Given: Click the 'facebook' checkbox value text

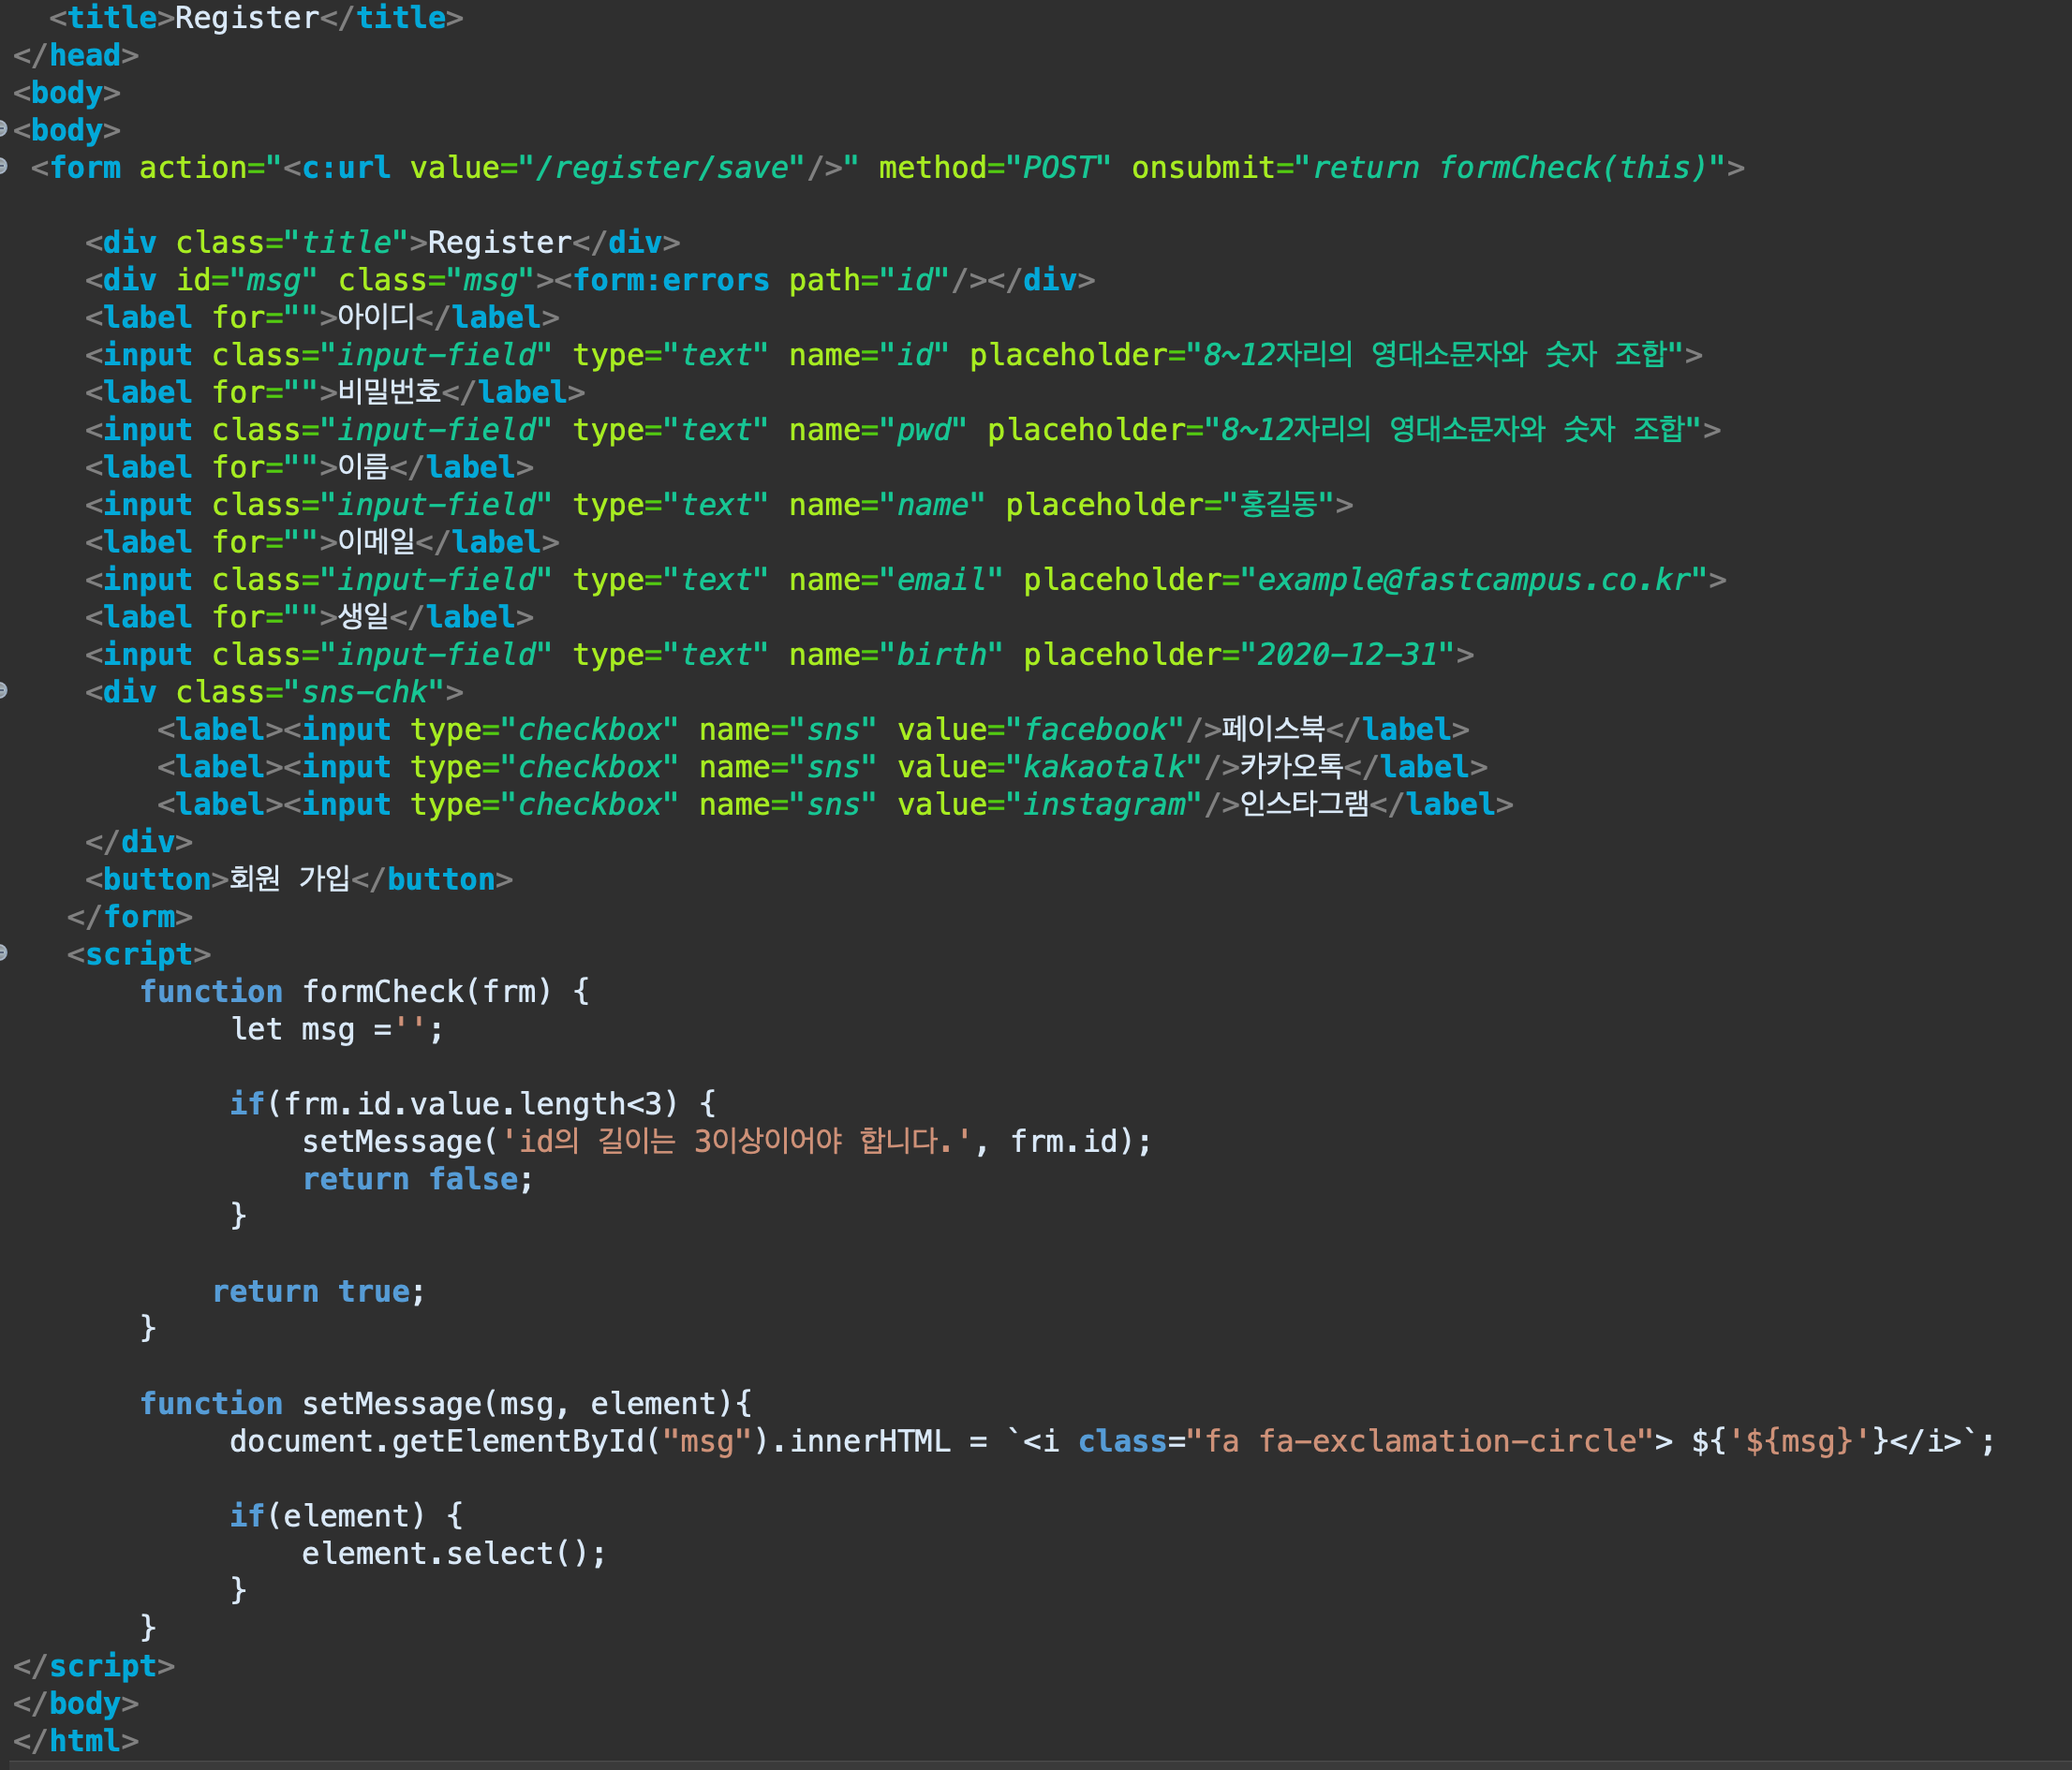Looking at the screenshot, I should click(1095, 730).
